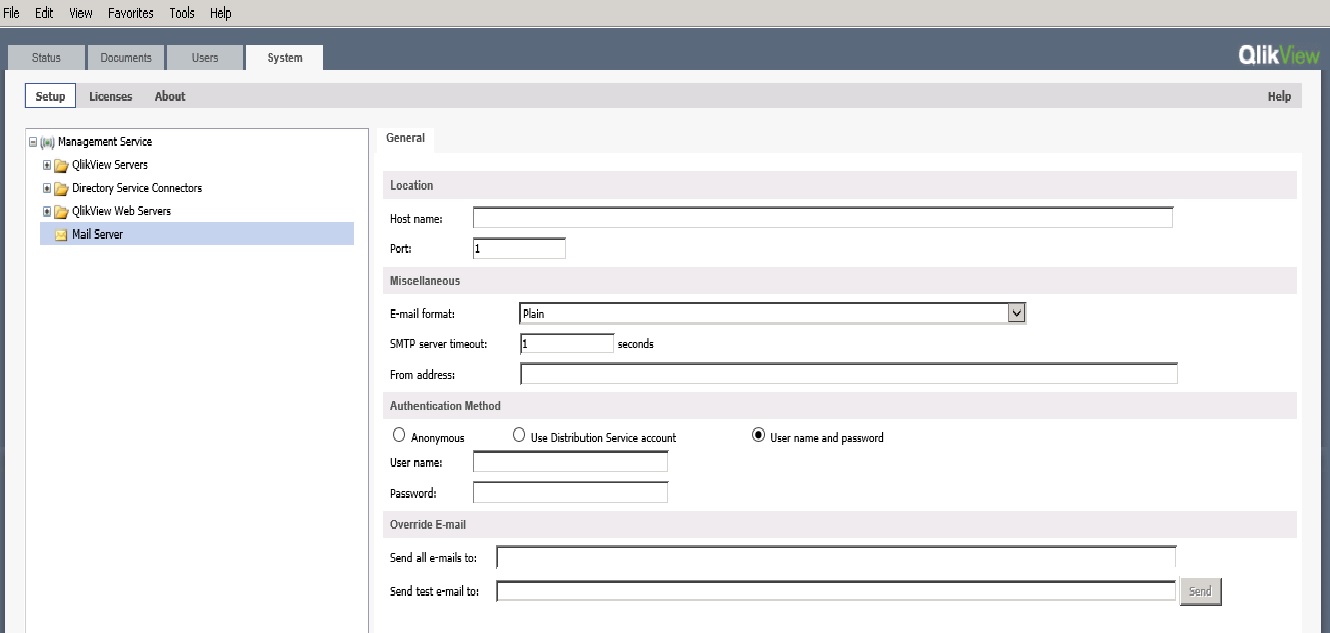Click the Authentication Method section header

click(840, 406)
